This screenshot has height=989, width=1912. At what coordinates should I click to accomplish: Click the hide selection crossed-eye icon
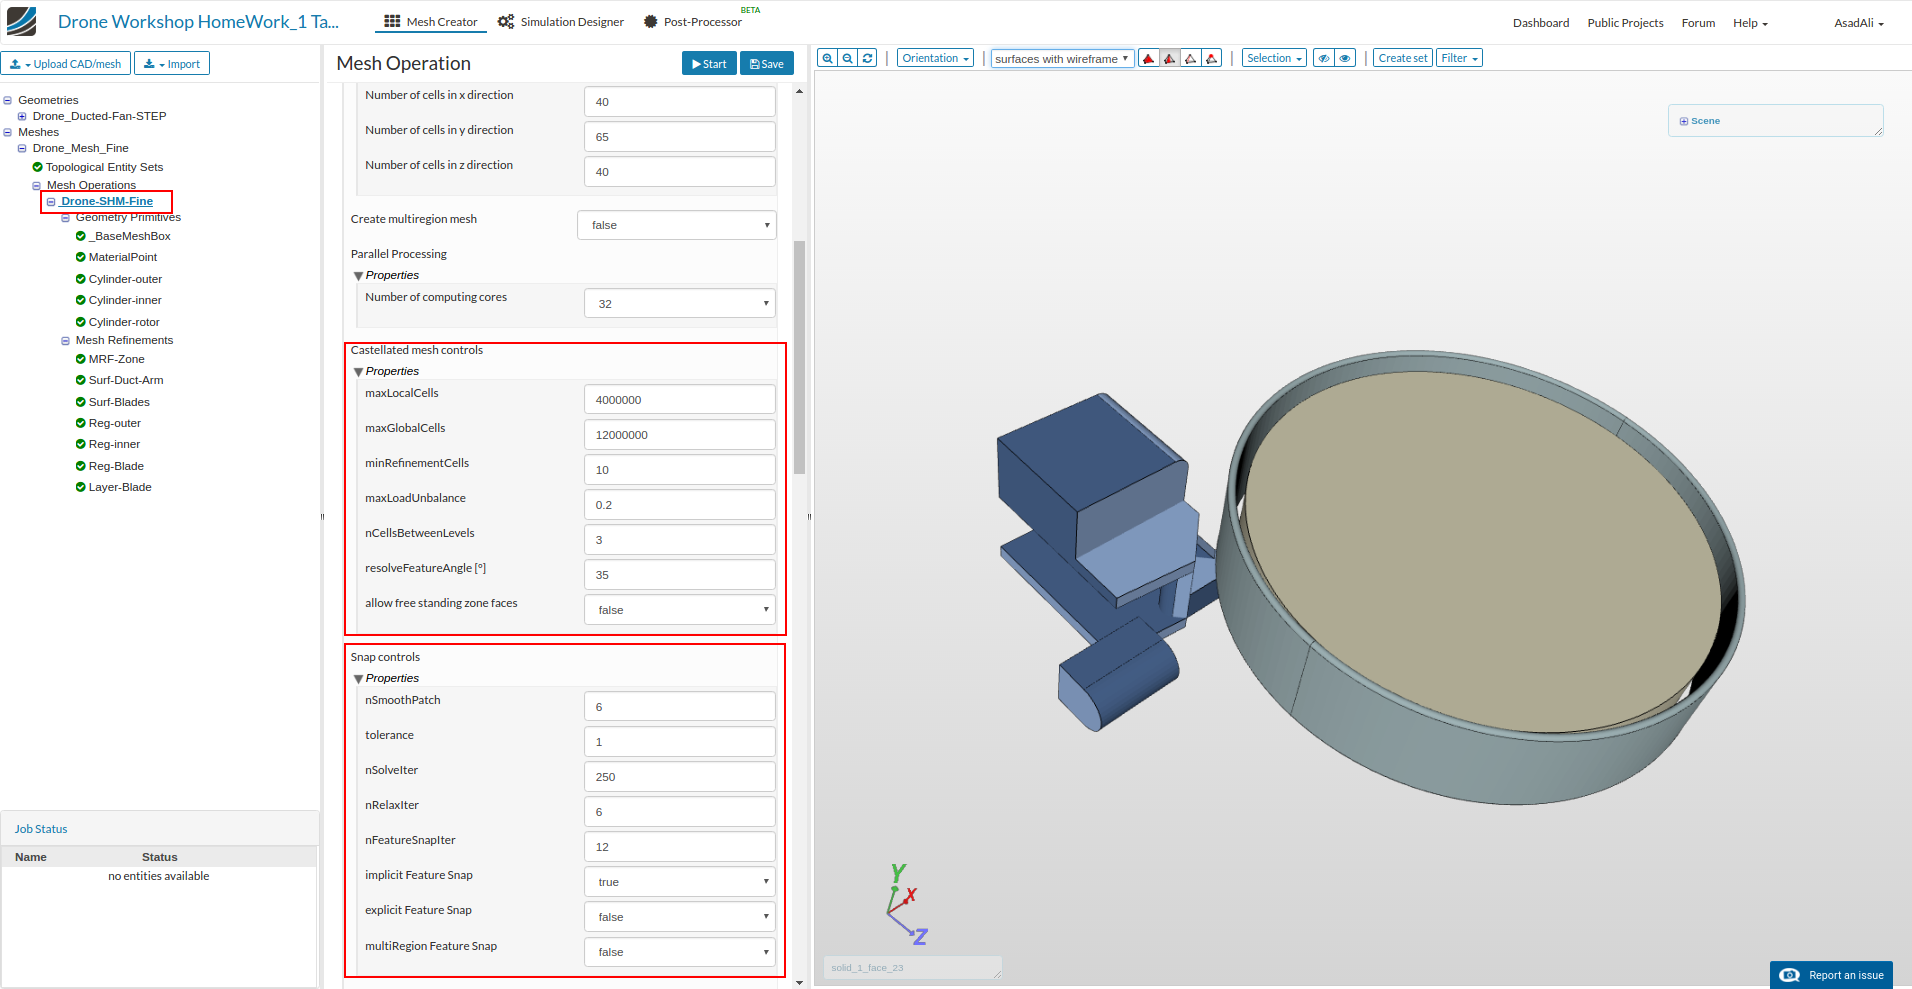[x=1324, y=58]
